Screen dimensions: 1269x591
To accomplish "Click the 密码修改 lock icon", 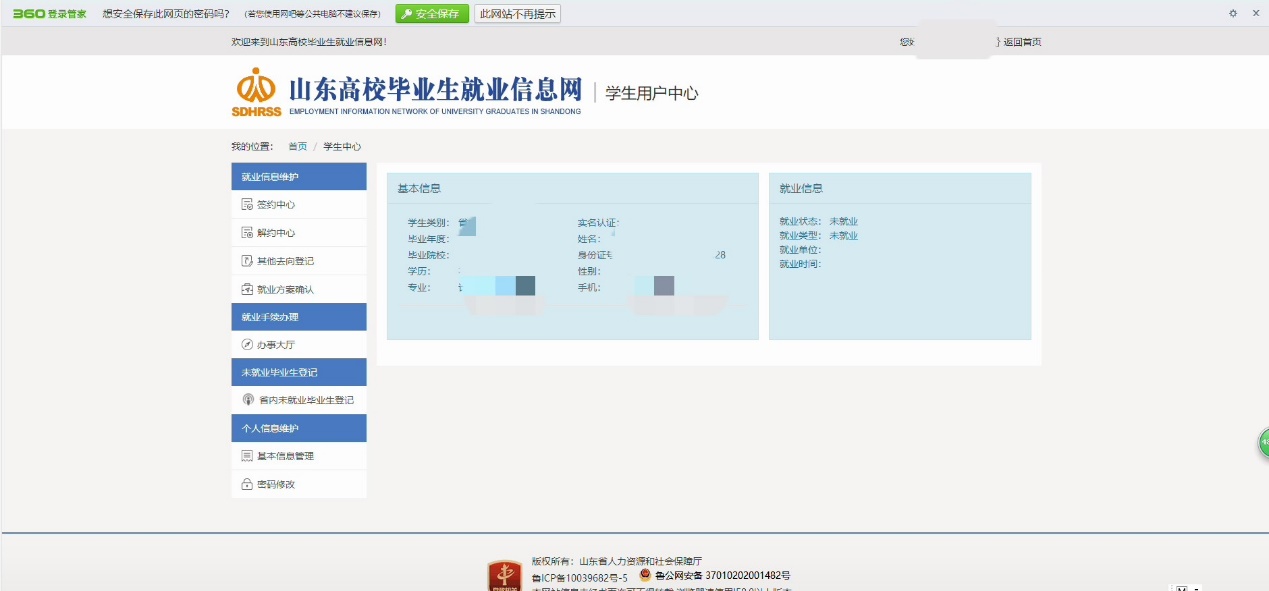I will tap(247, 484).
